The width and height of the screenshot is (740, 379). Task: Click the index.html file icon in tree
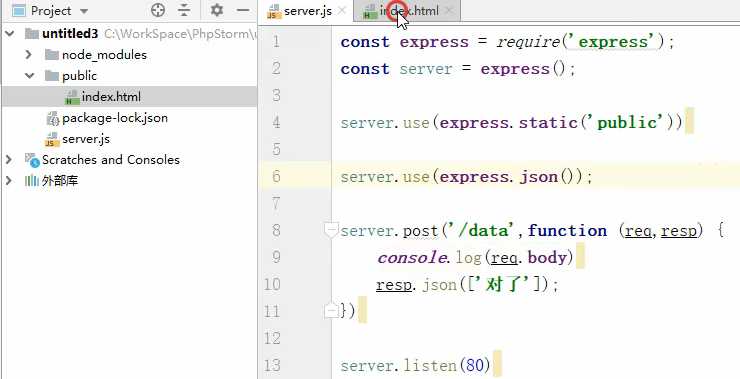click(72, 97)
